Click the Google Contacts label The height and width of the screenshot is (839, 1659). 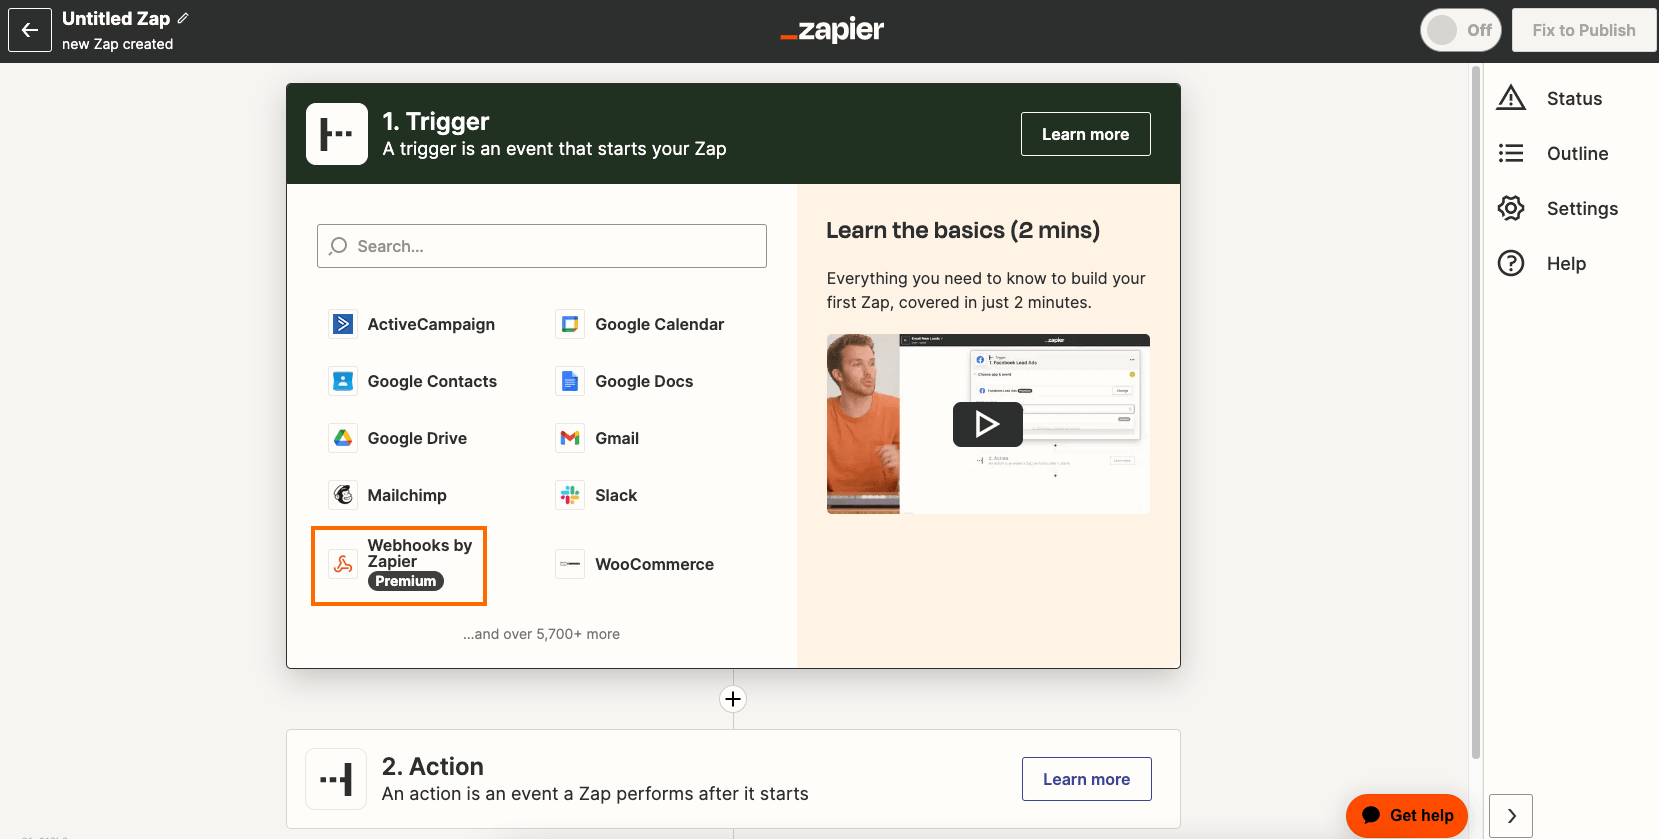[x=432, y=381]
